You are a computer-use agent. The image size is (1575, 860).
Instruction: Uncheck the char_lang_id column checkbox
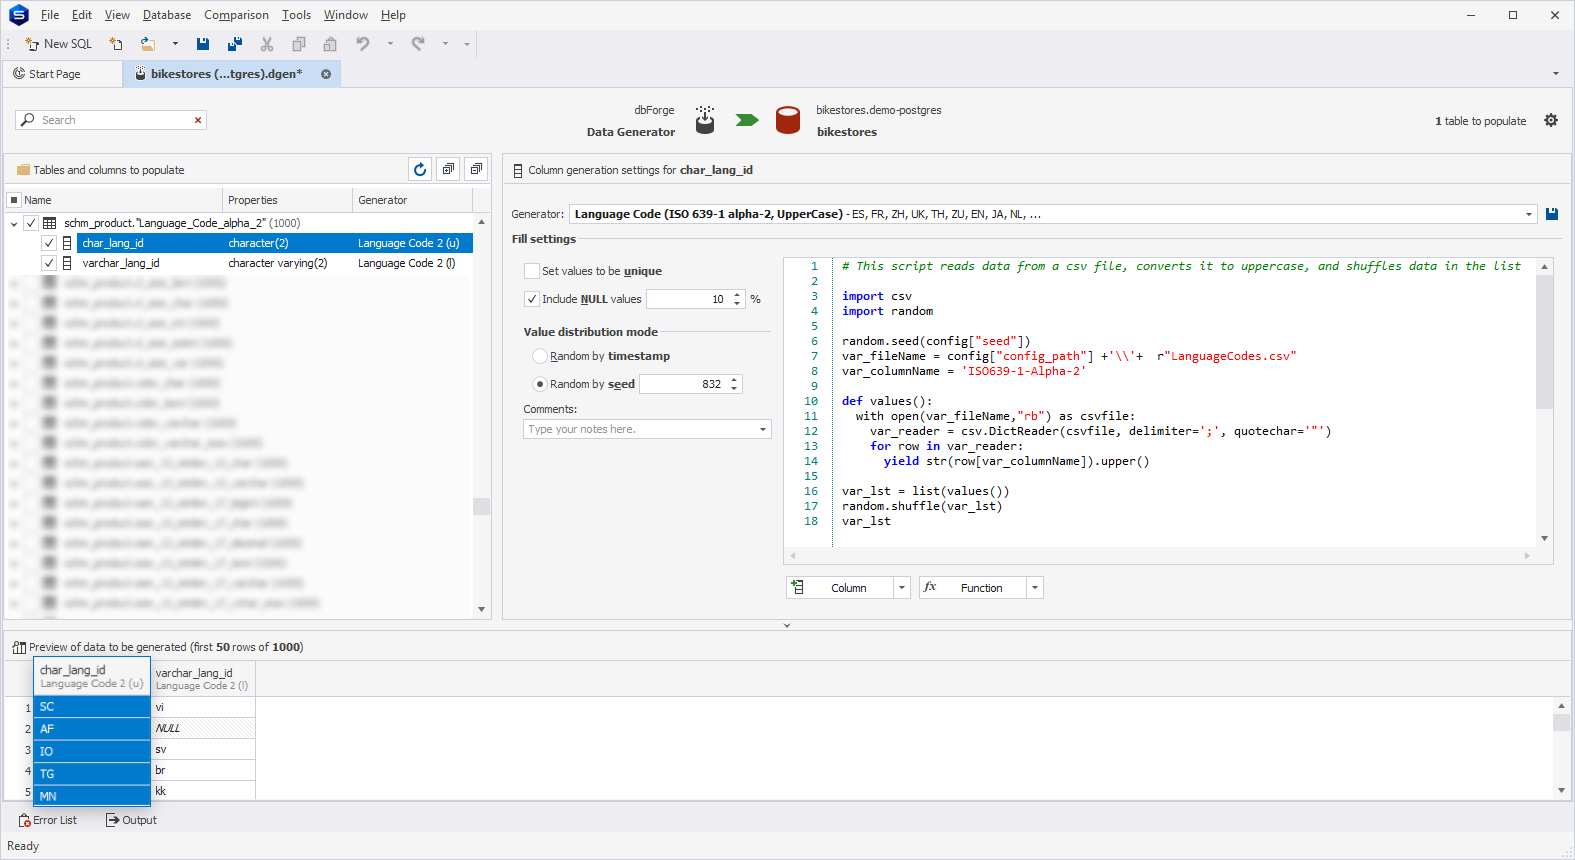(x=49, y=243)
